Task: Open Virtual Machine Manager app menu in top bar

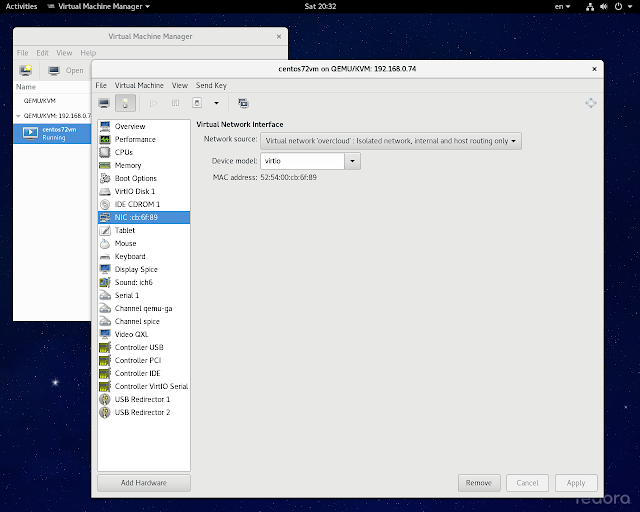Action: click(99, 6)
